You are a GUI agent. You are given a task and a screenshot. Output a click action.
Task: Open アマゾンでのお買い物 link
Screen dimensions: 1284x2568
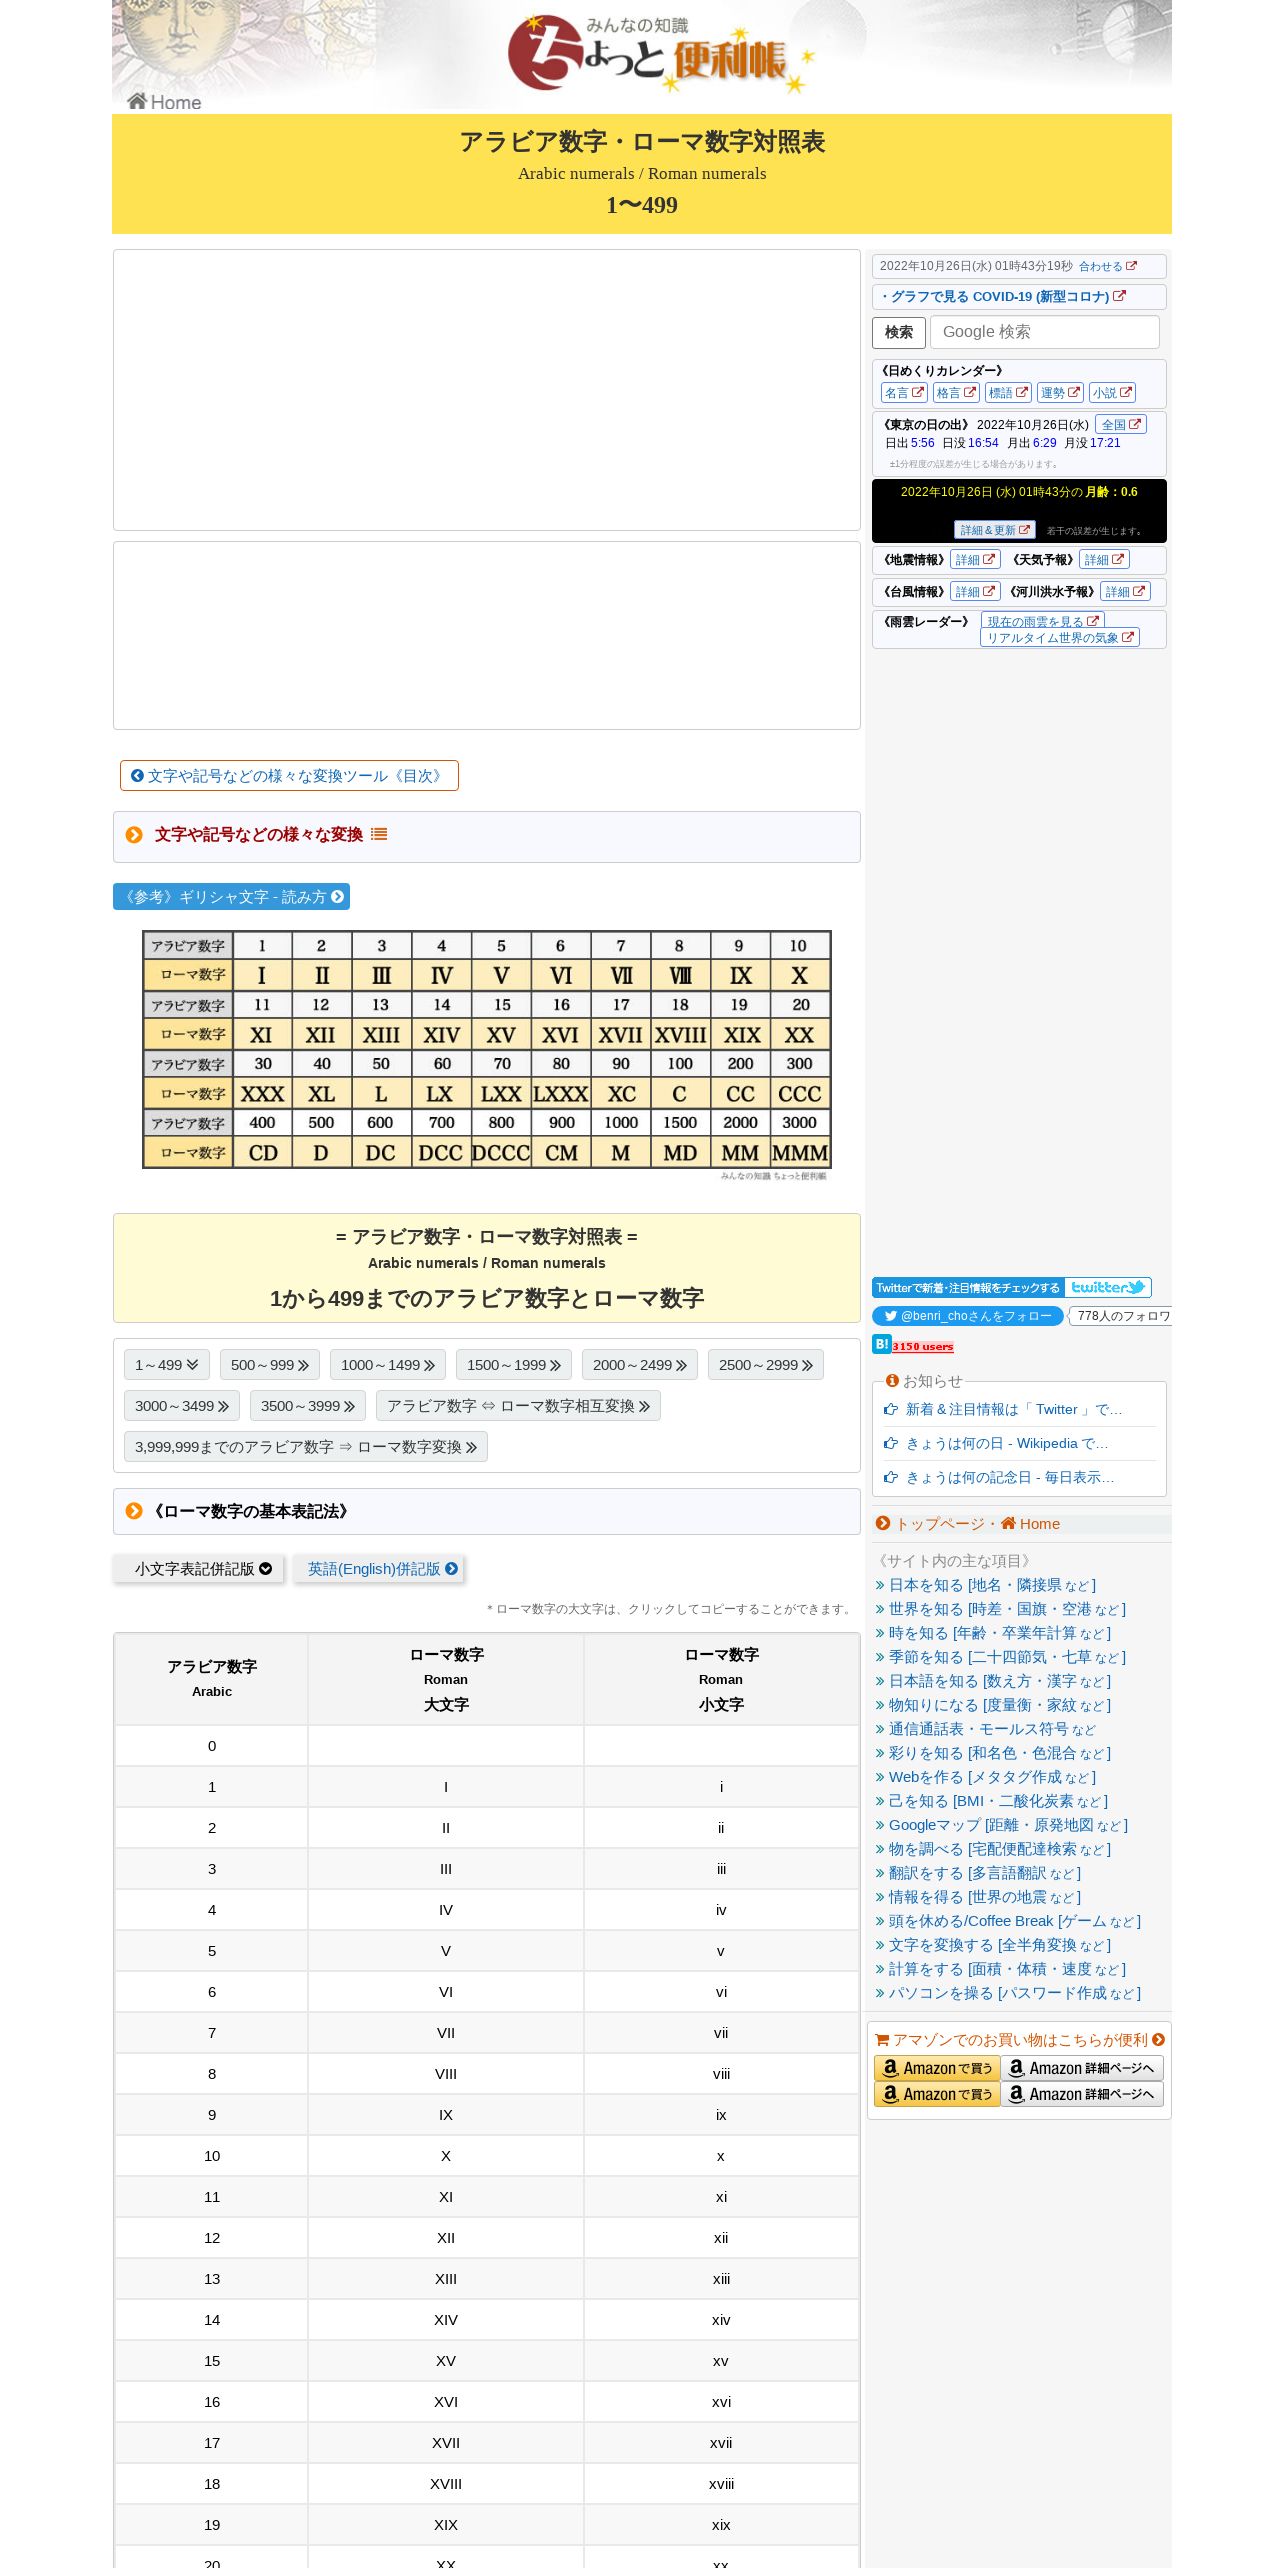(x=1020, y=2040)
